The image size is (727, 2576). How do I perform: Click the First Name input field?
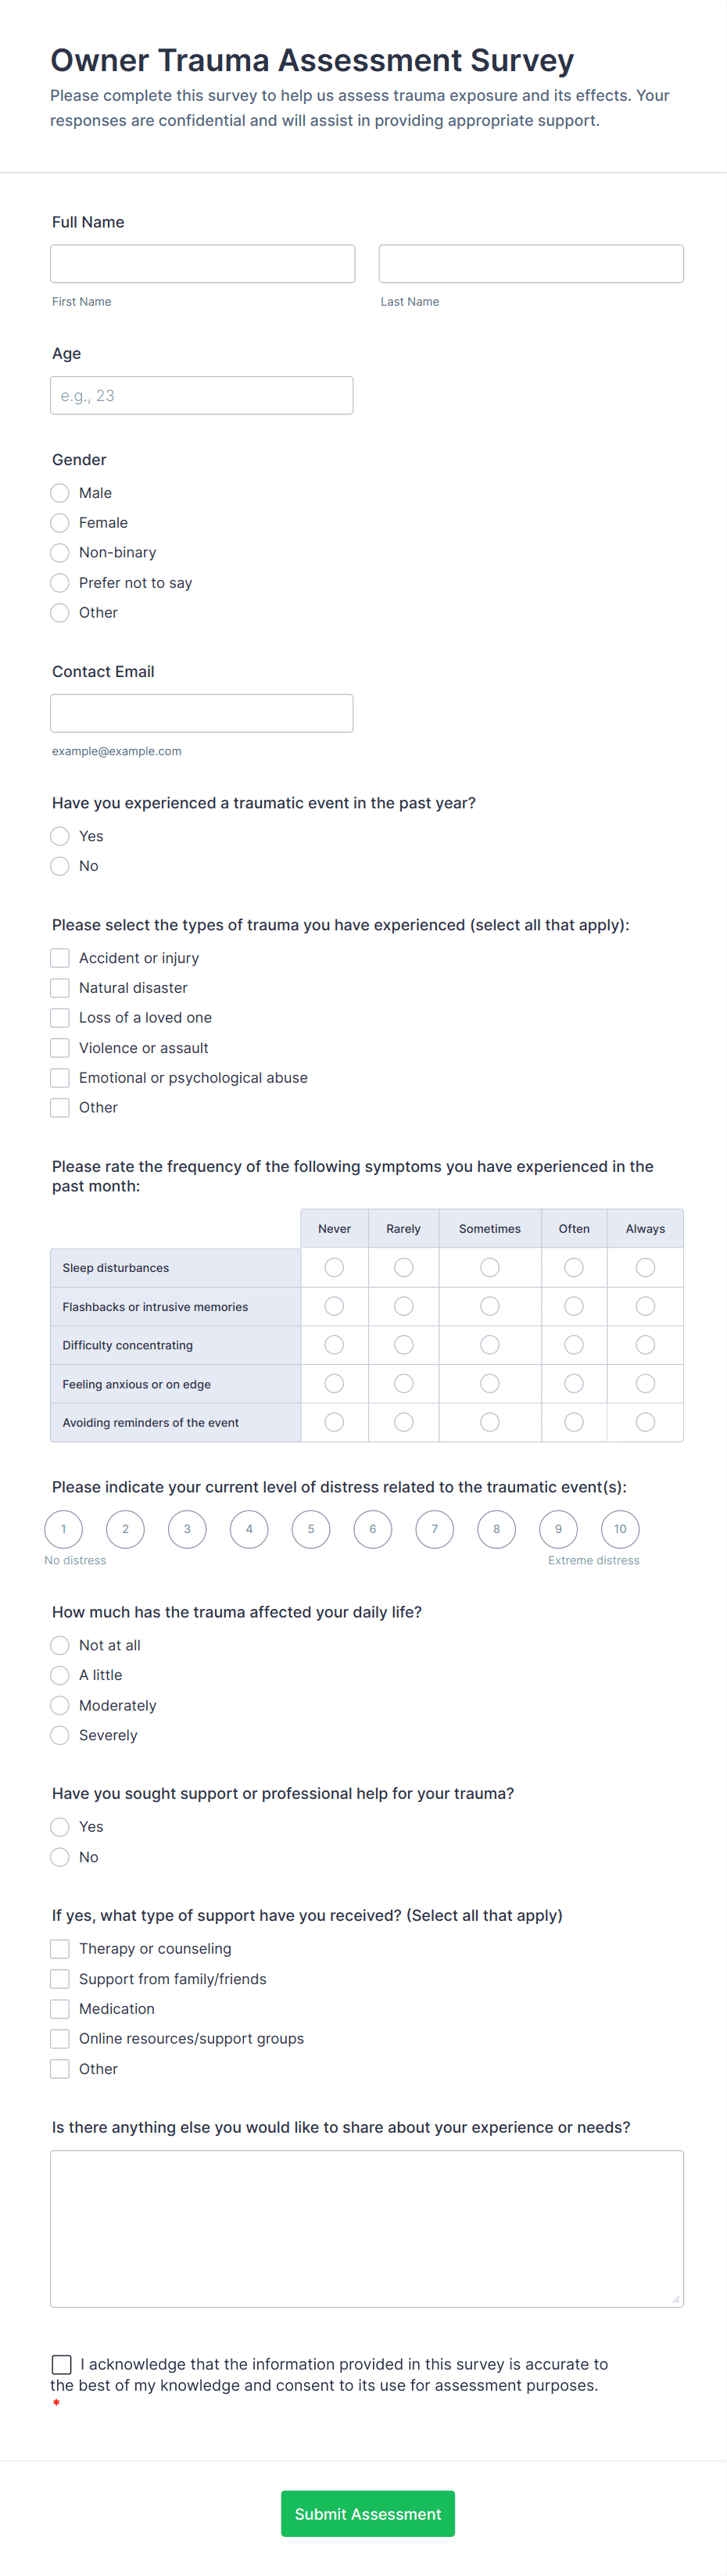coord(202,263)
